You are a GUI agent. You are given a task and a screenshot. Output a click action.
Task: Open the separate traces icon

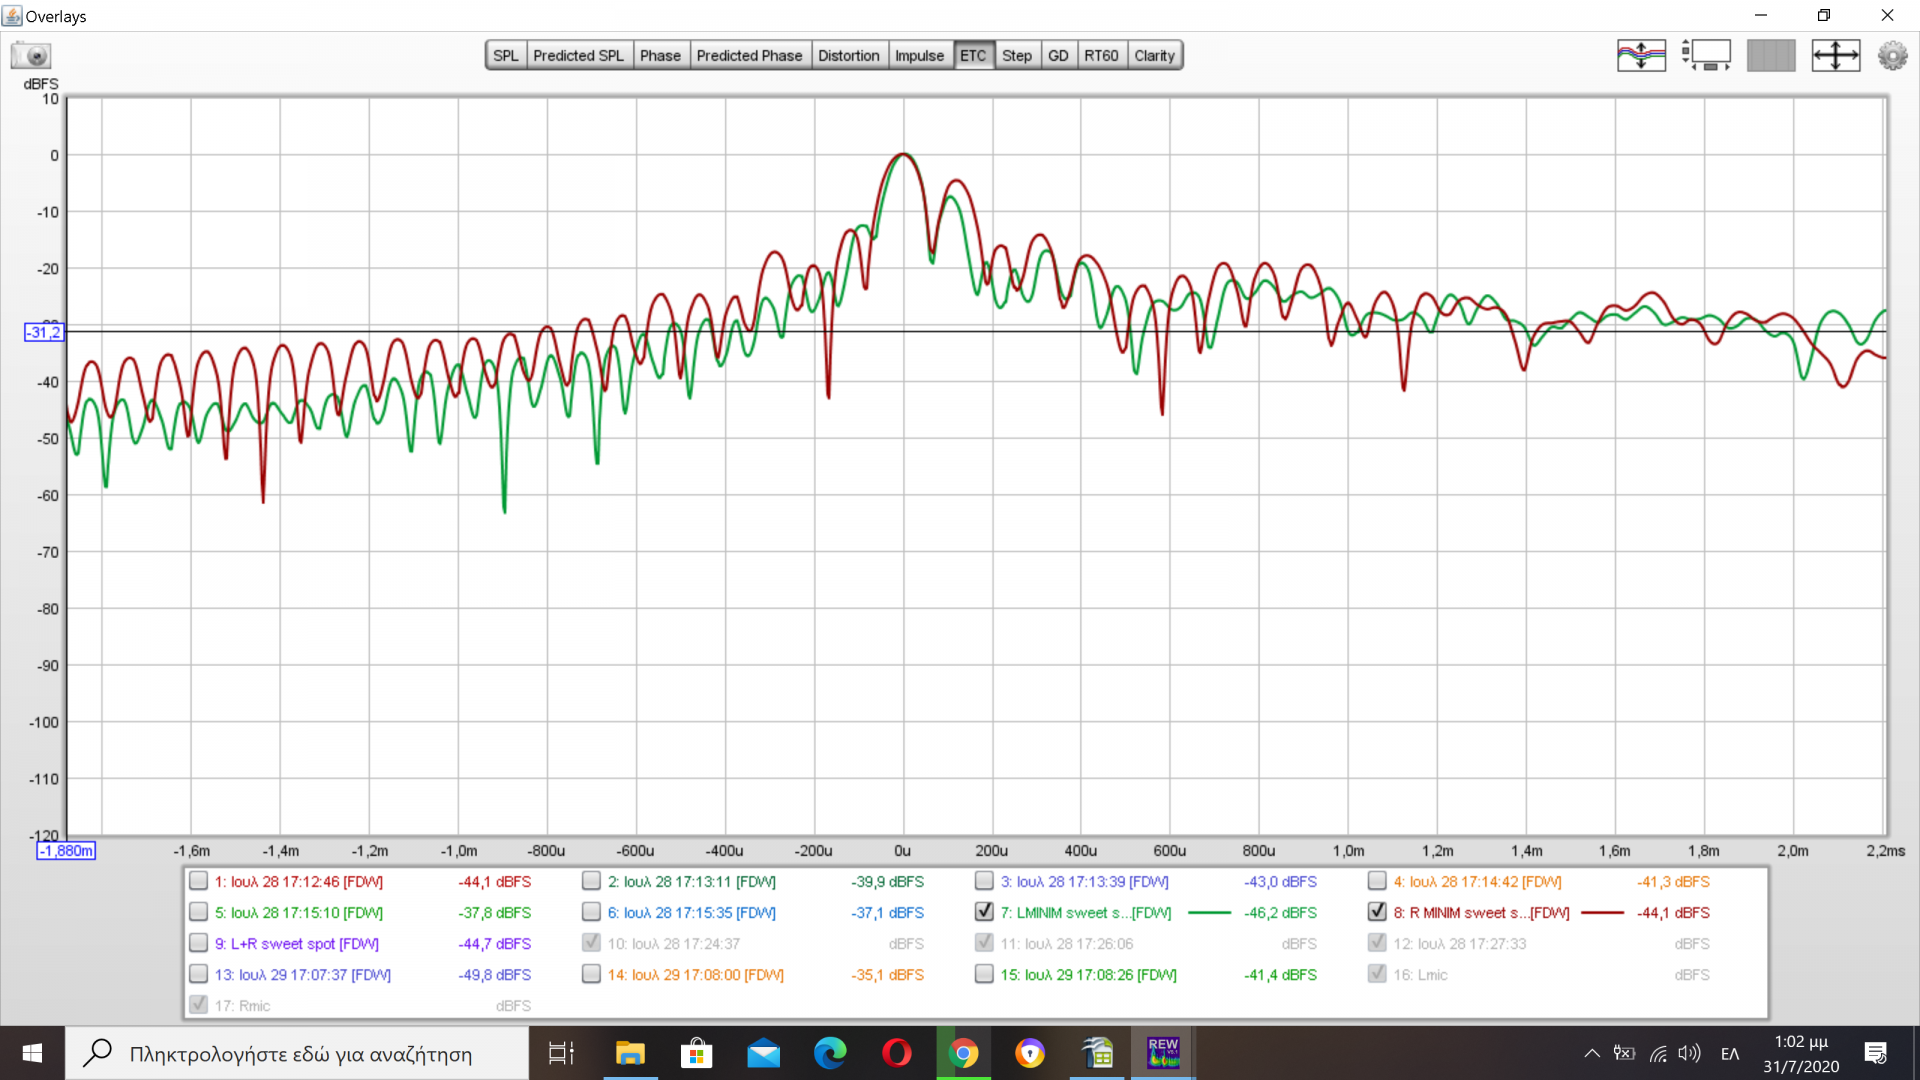tap(1641, 55)
